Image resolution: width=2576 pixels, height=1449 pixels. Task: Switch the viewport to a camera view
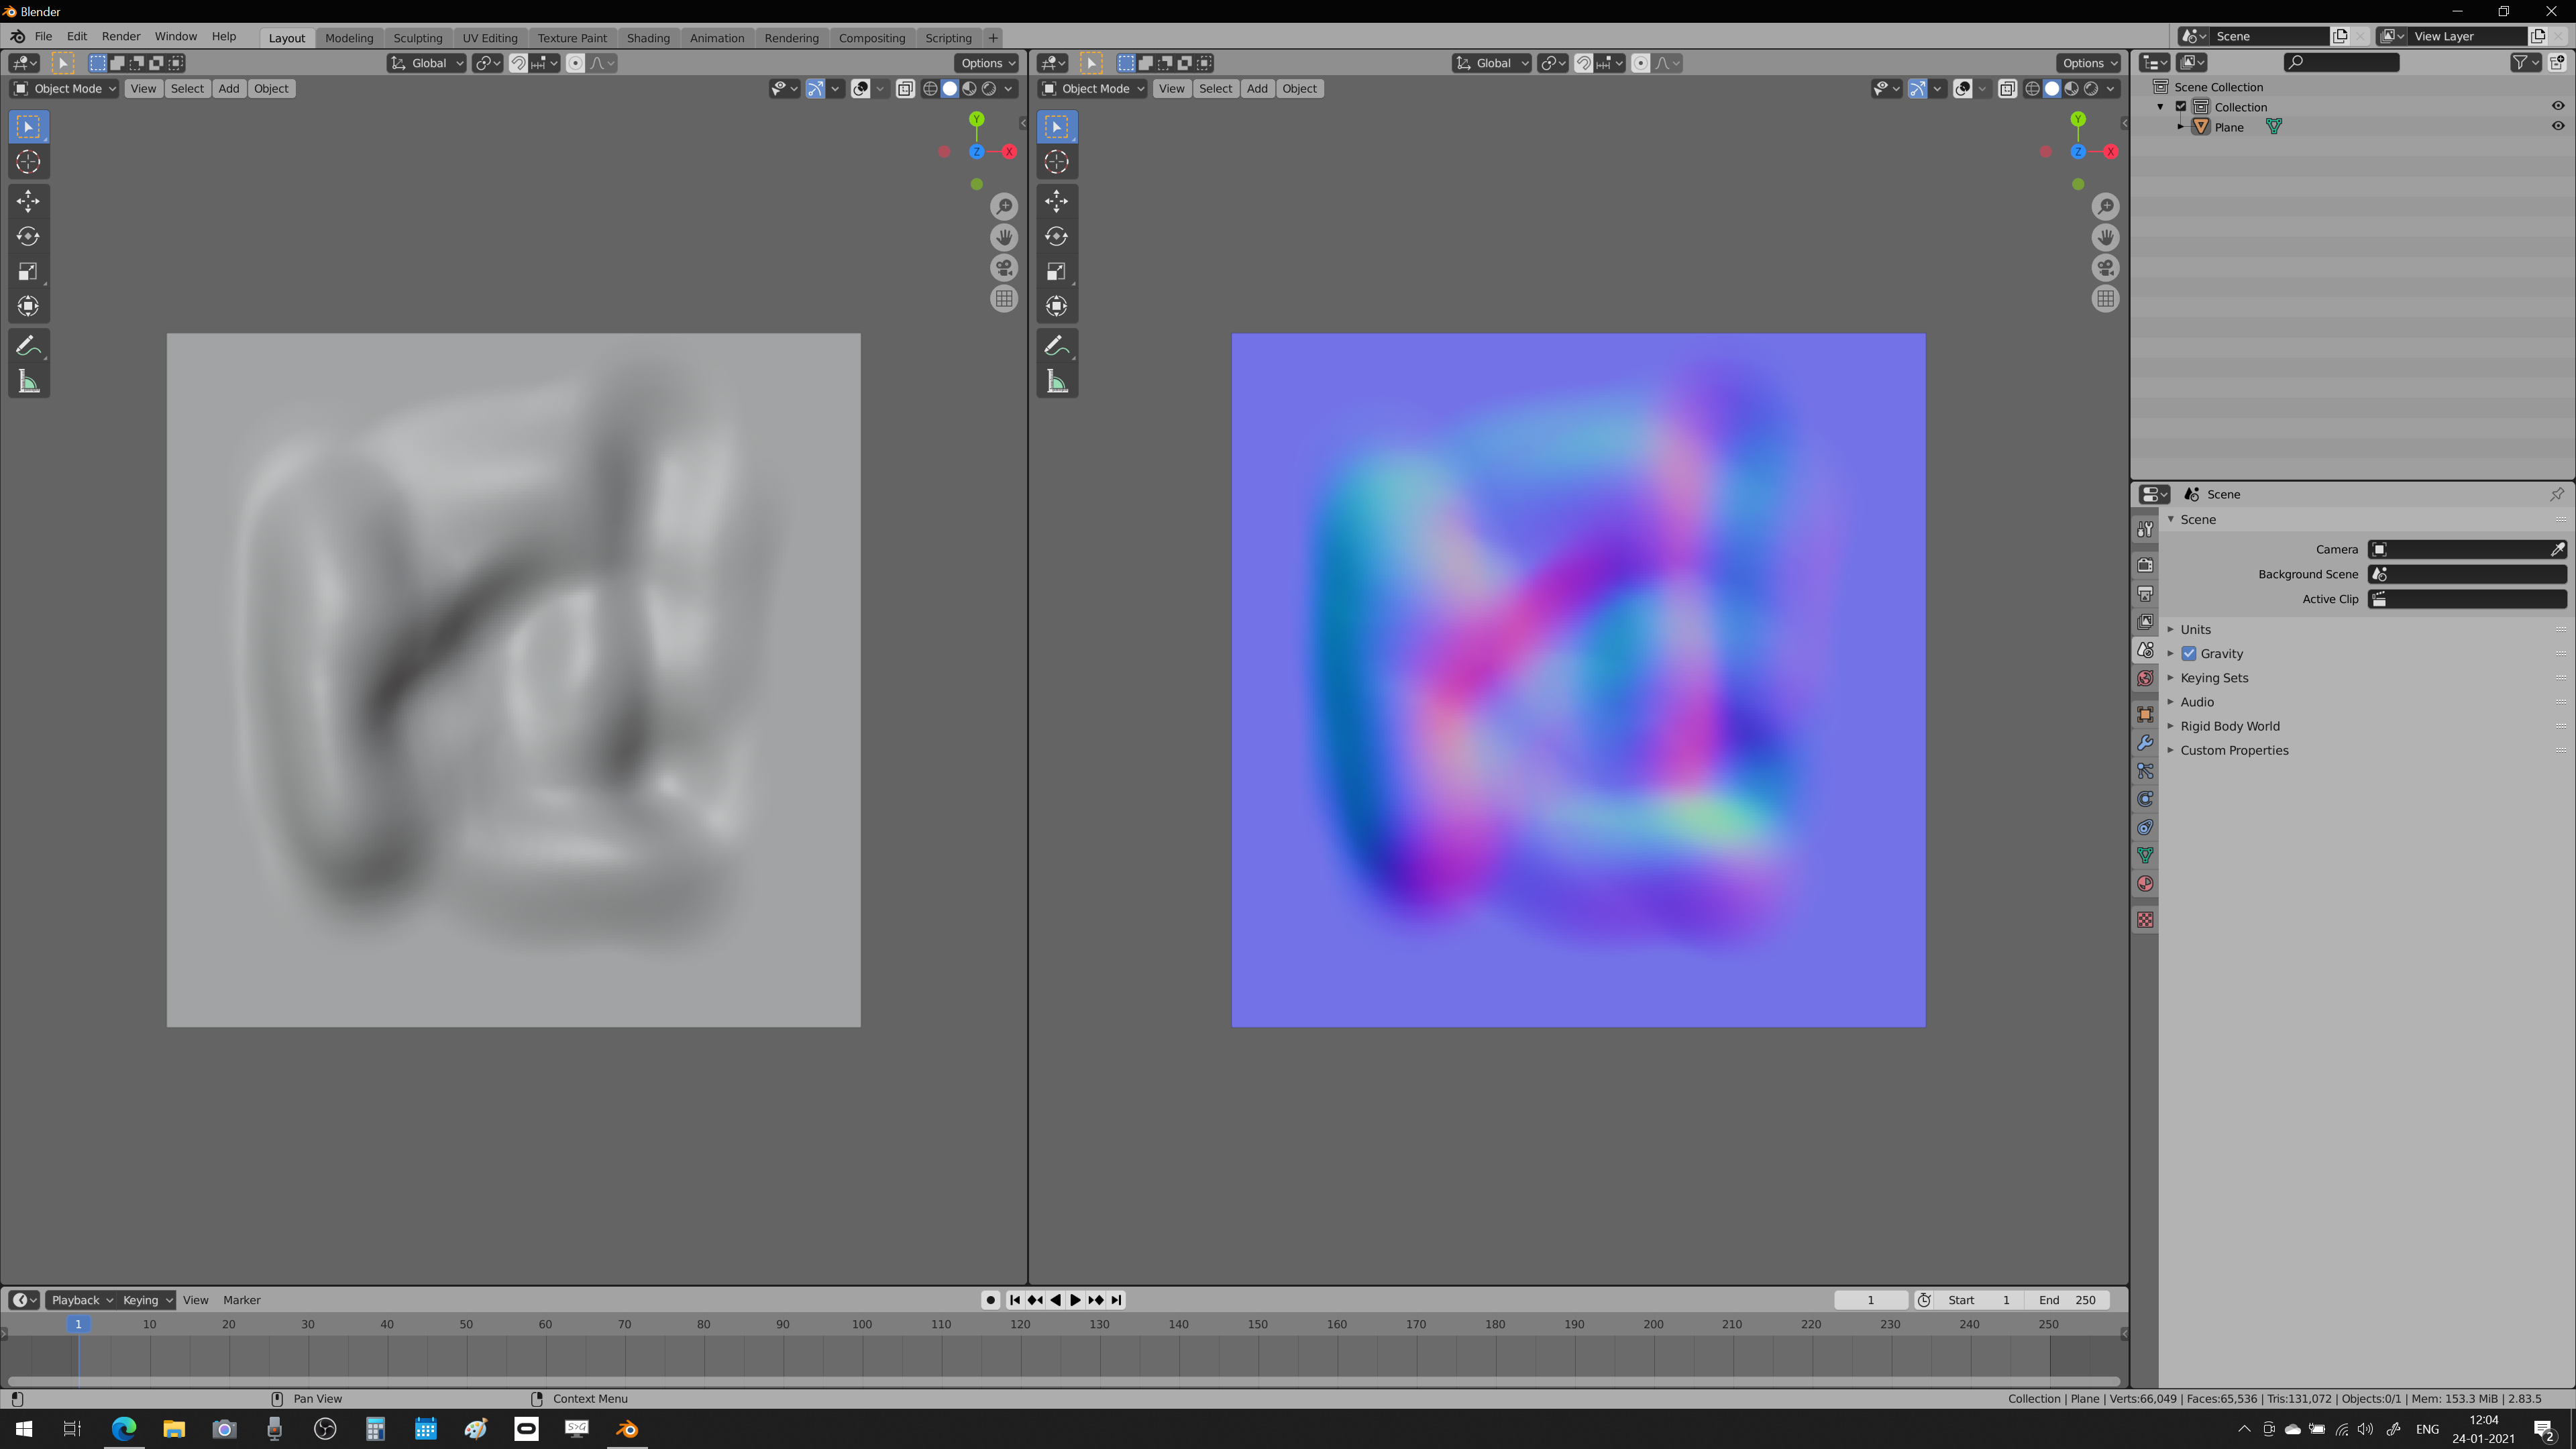click(1004, 267)
